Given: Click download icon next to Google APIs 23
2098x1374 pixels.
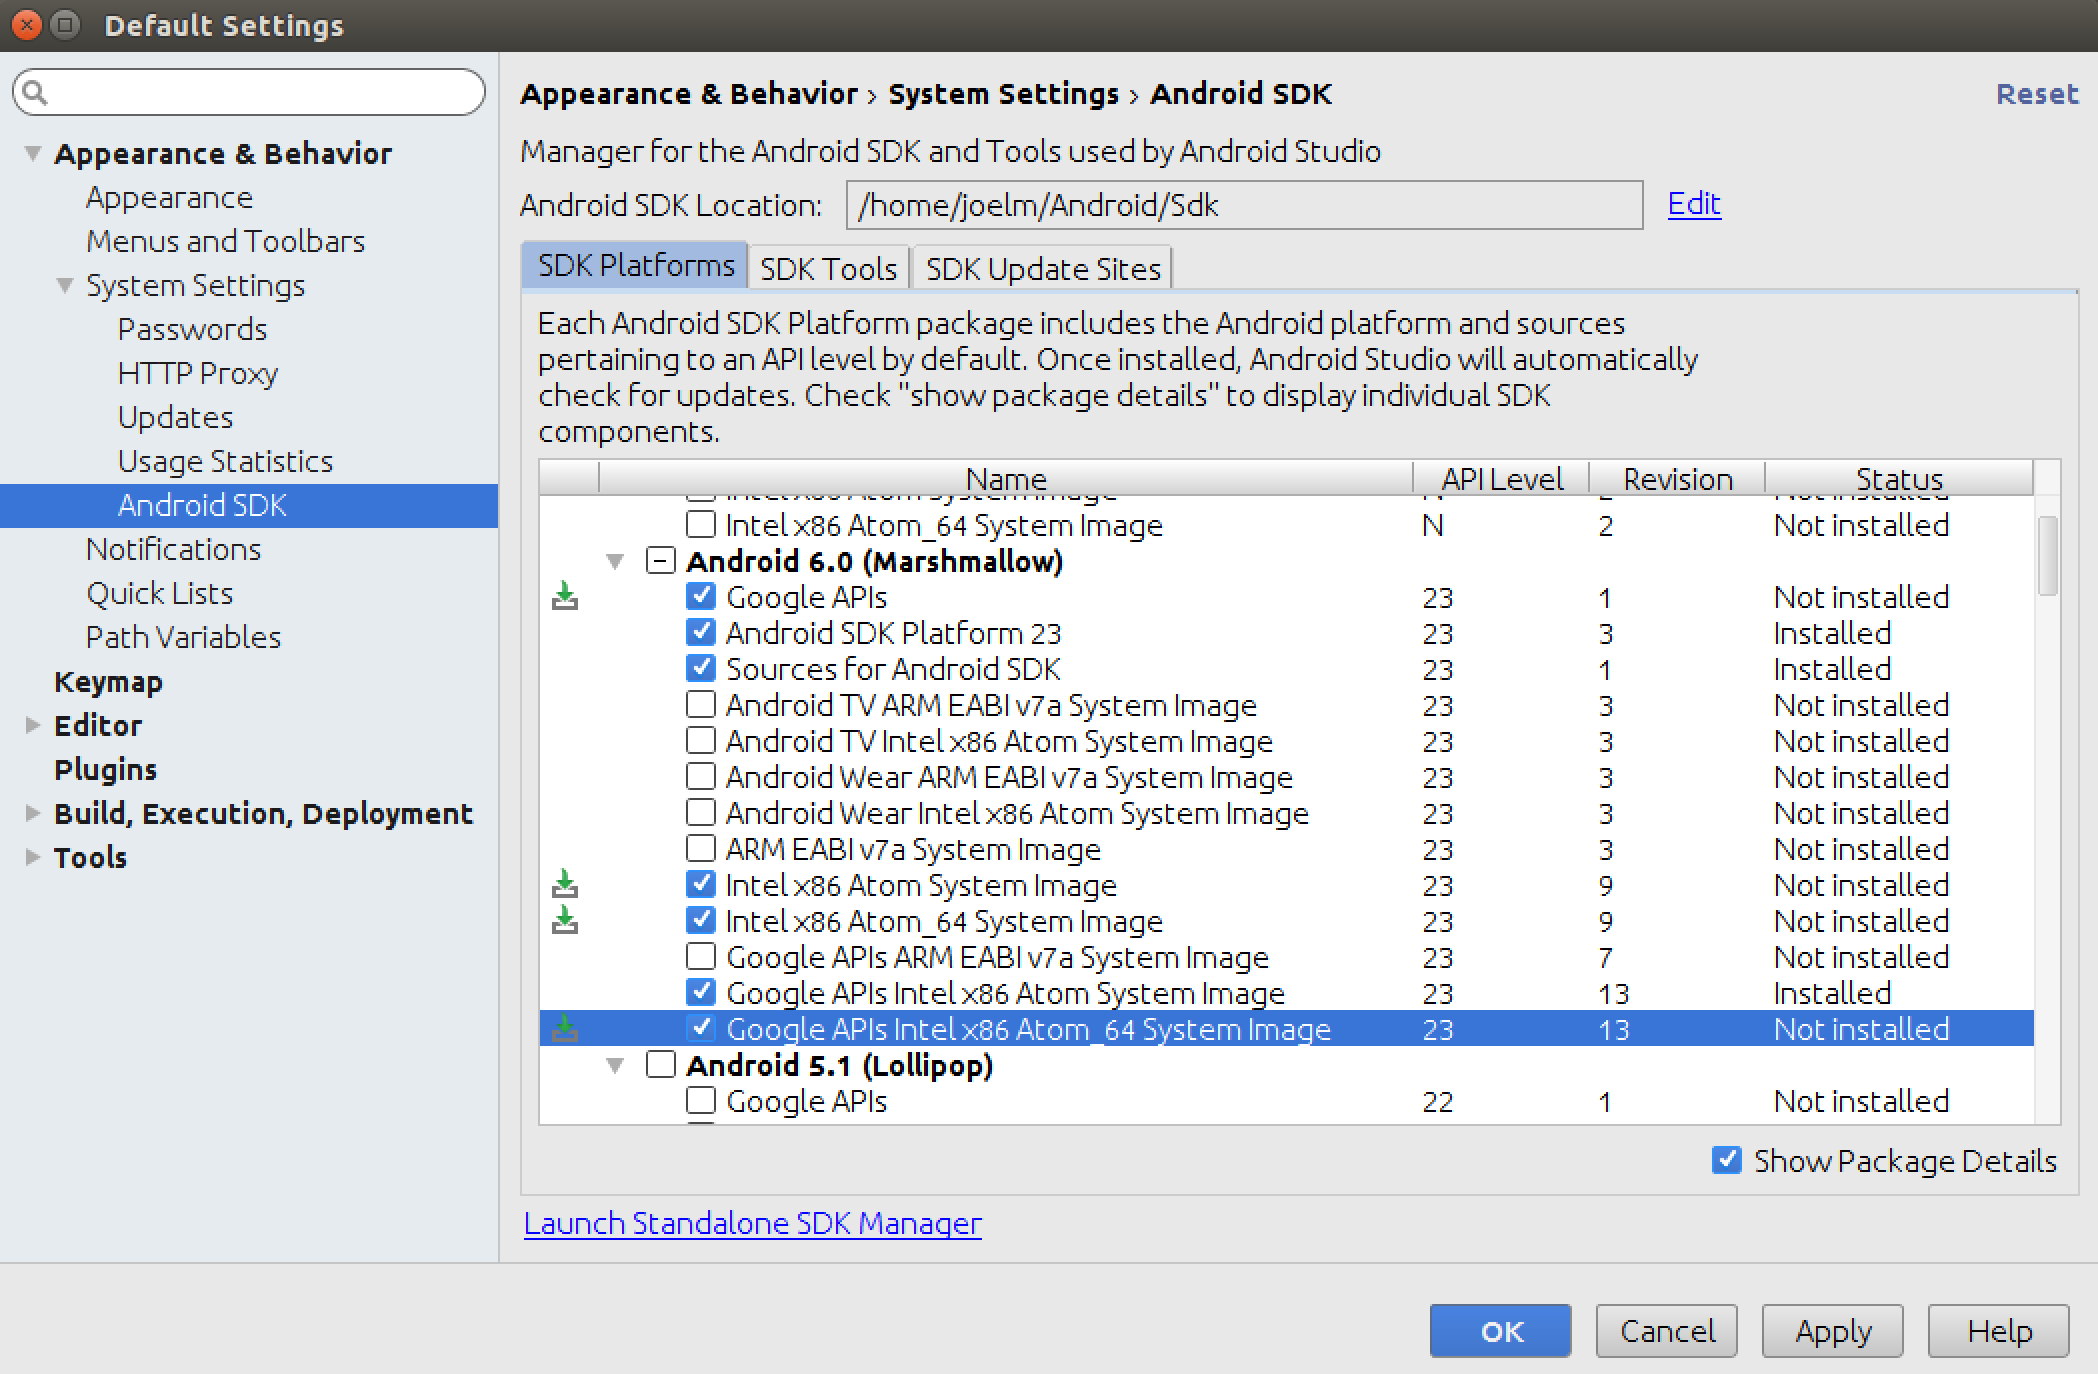Looking at the screenshot, I should (565, 597).
